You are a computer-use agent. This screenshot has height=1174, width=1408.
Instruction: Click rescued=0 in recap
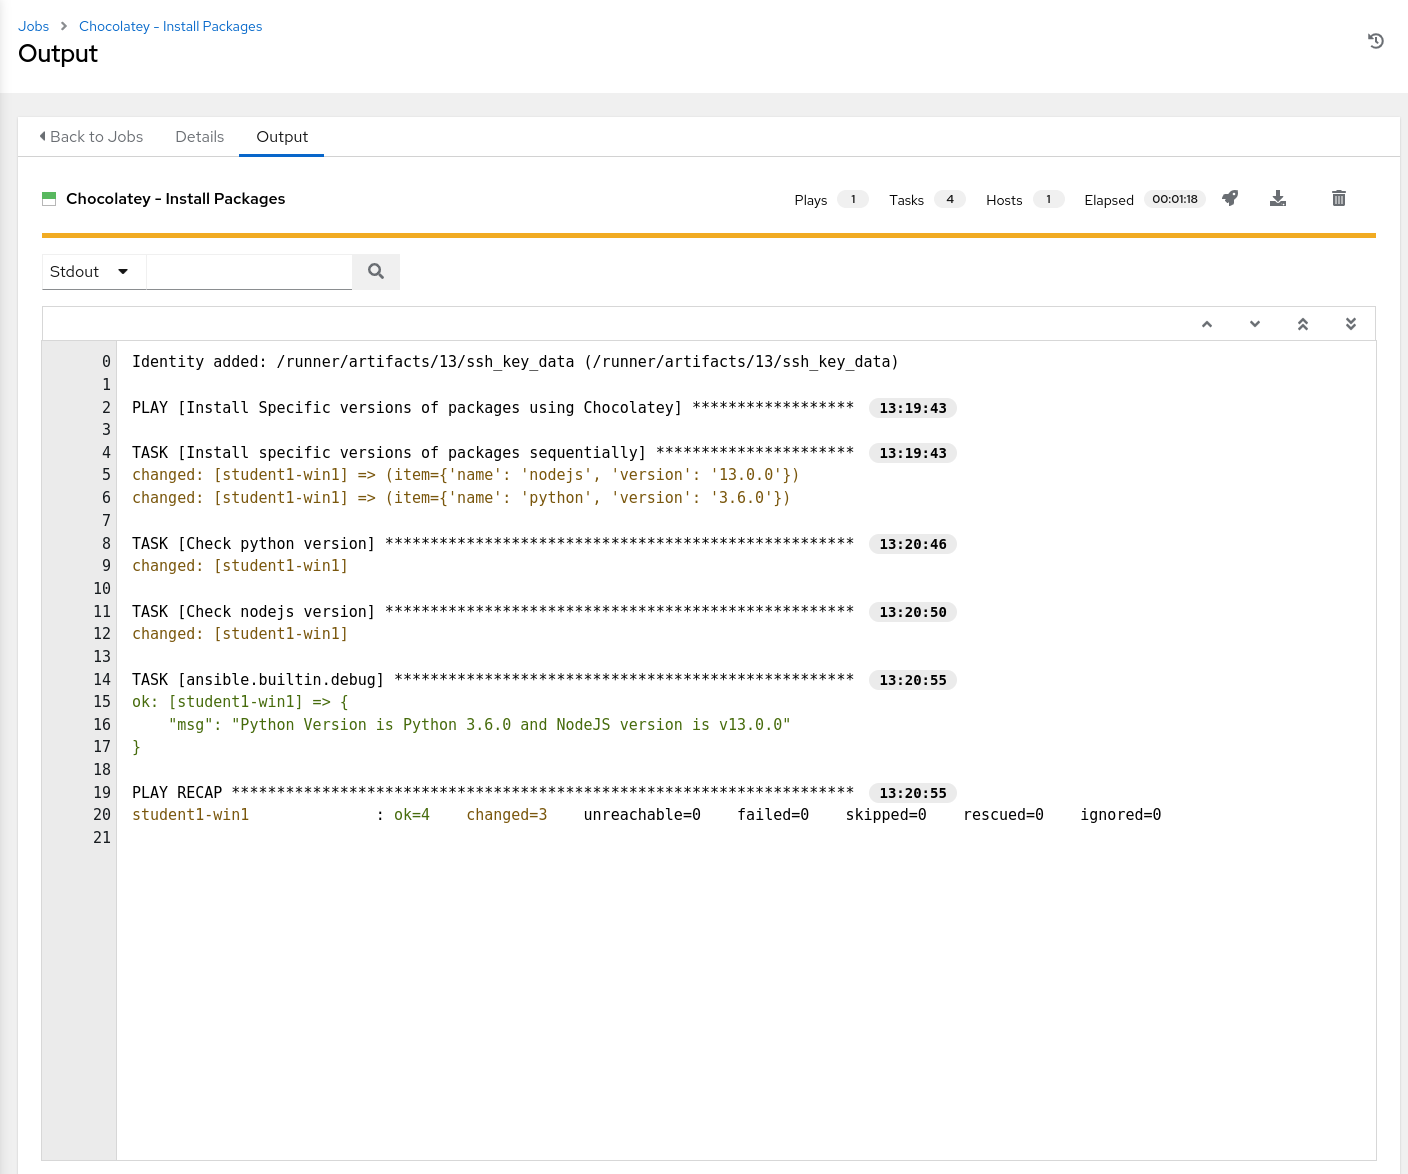1003,815
